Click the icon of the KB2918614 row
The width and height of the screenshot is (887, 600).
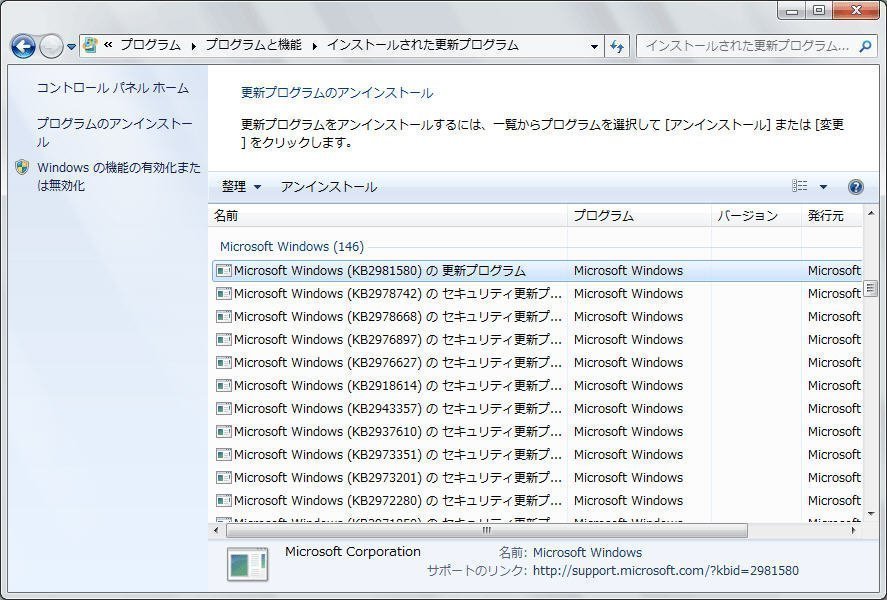tap(224, 386)
